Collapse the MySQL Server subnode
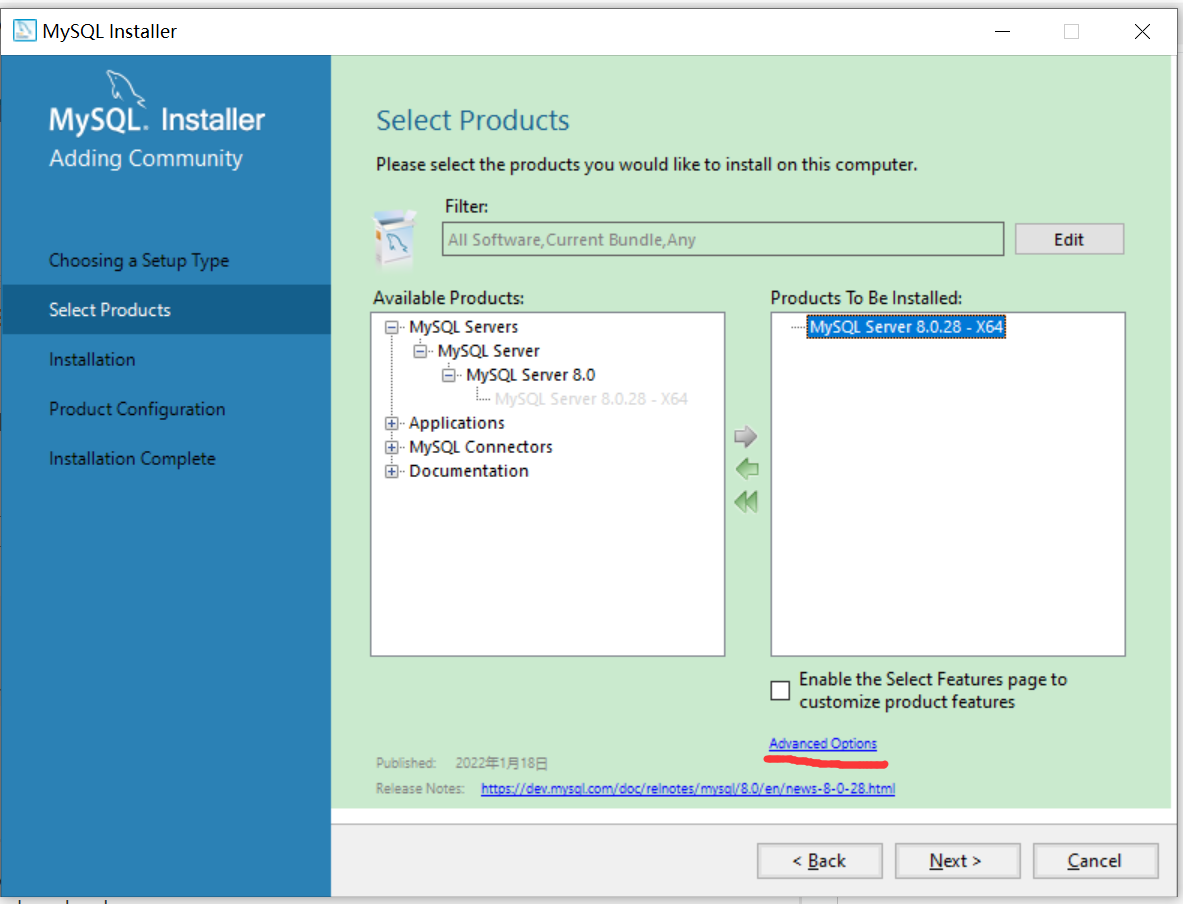 click(x=419, y=352)
